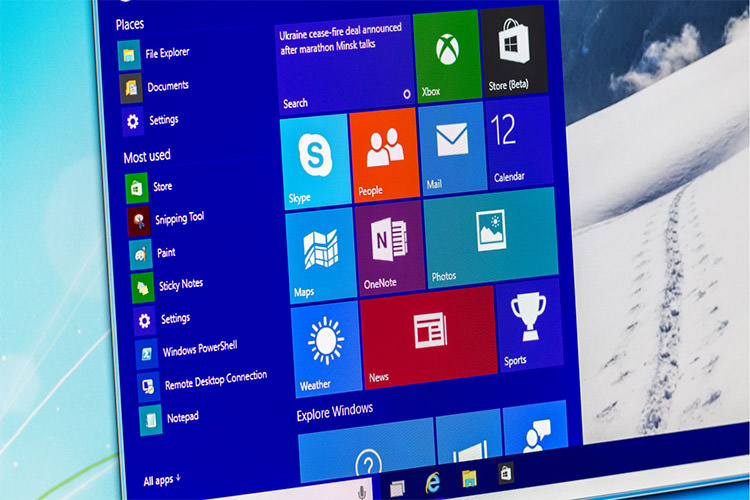Click the Windows PowerShell text label
Image resolution: width=750 pixels, height=500 pixels.
200,349
